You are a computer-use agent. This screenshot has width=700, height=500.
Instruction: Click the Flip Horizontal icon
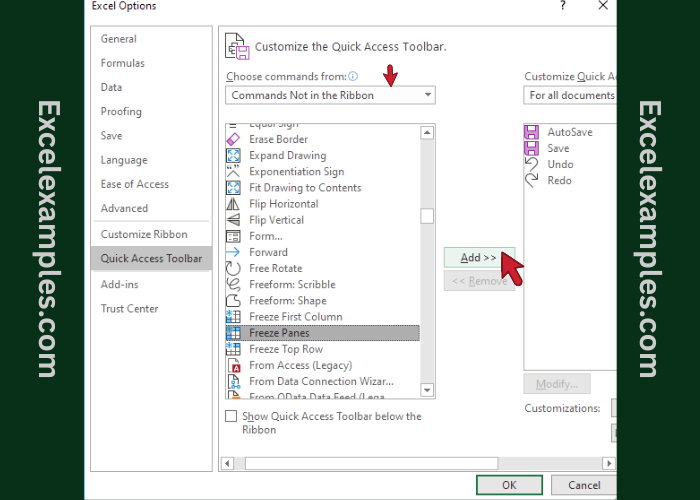click(x=233, y=204)
